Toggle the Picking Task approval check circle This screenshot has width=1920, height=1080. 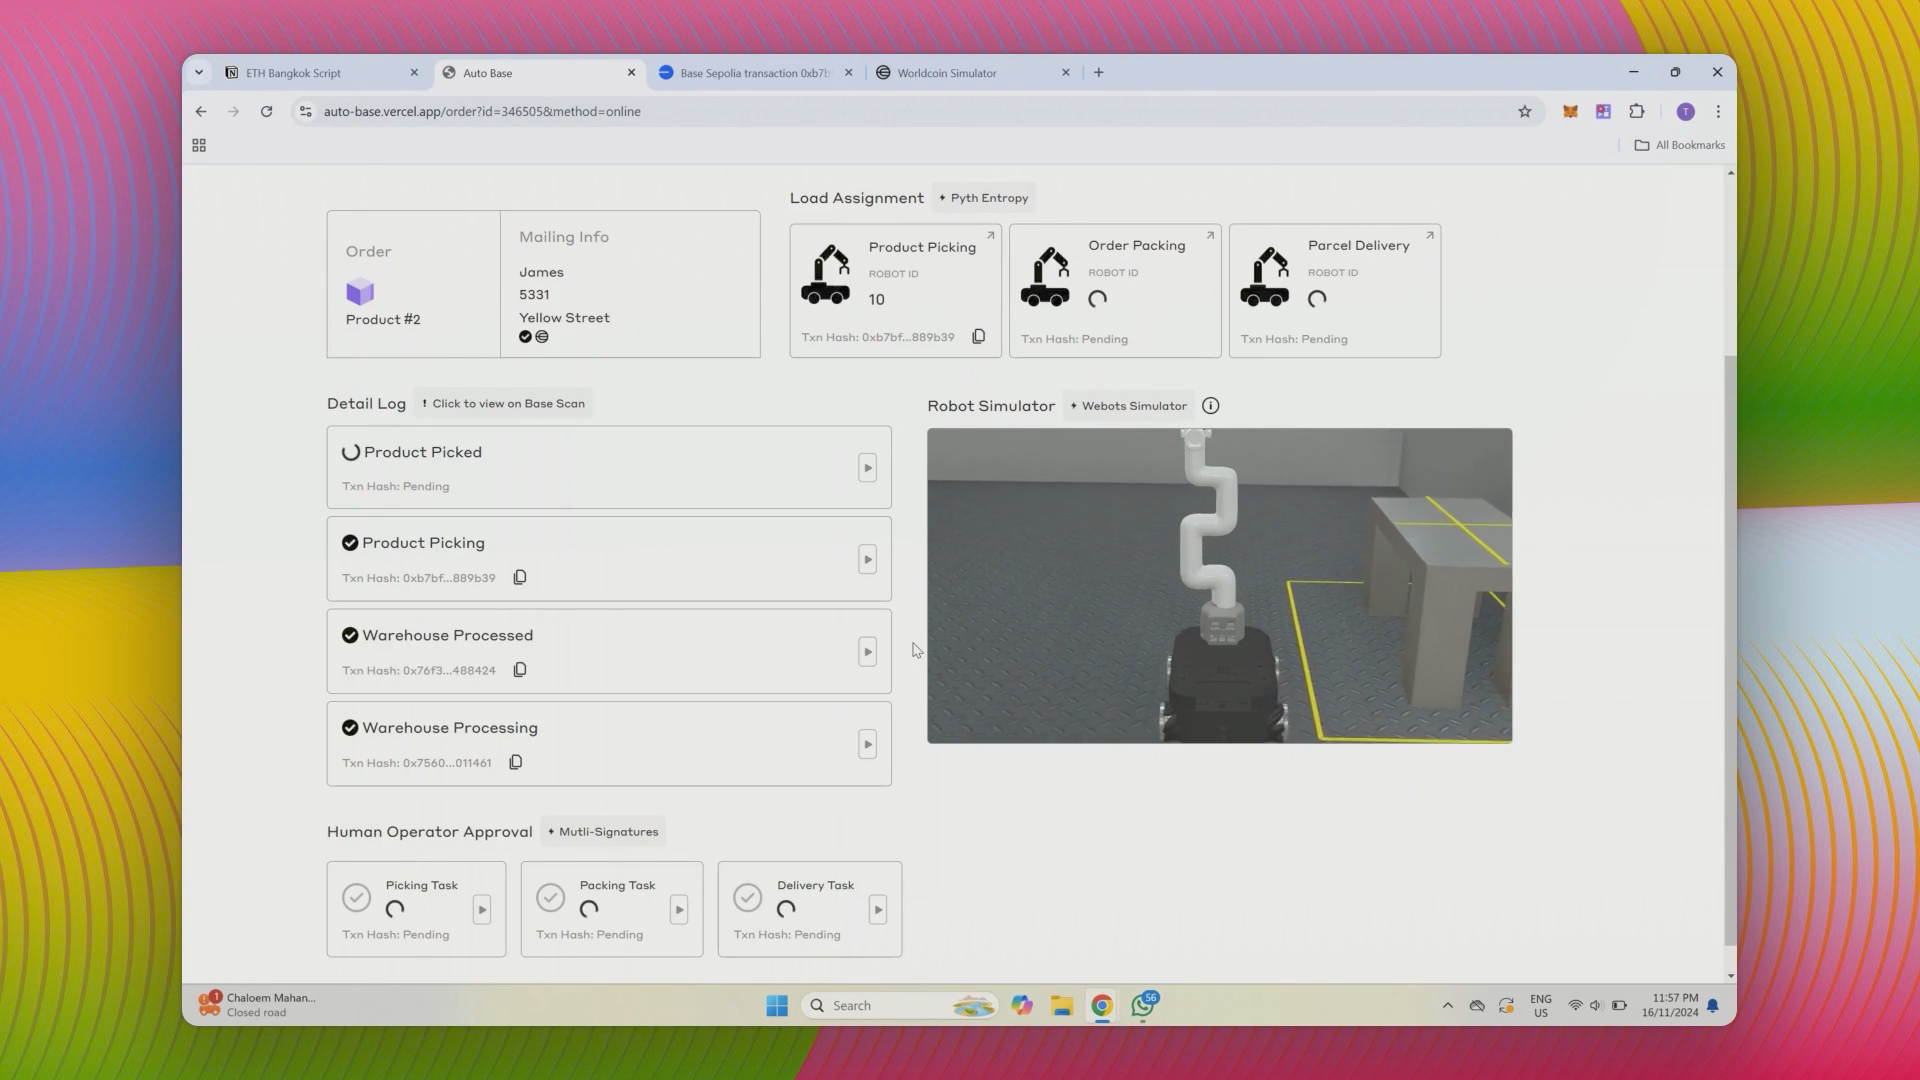pyautogui.click(x=356, y=897)
